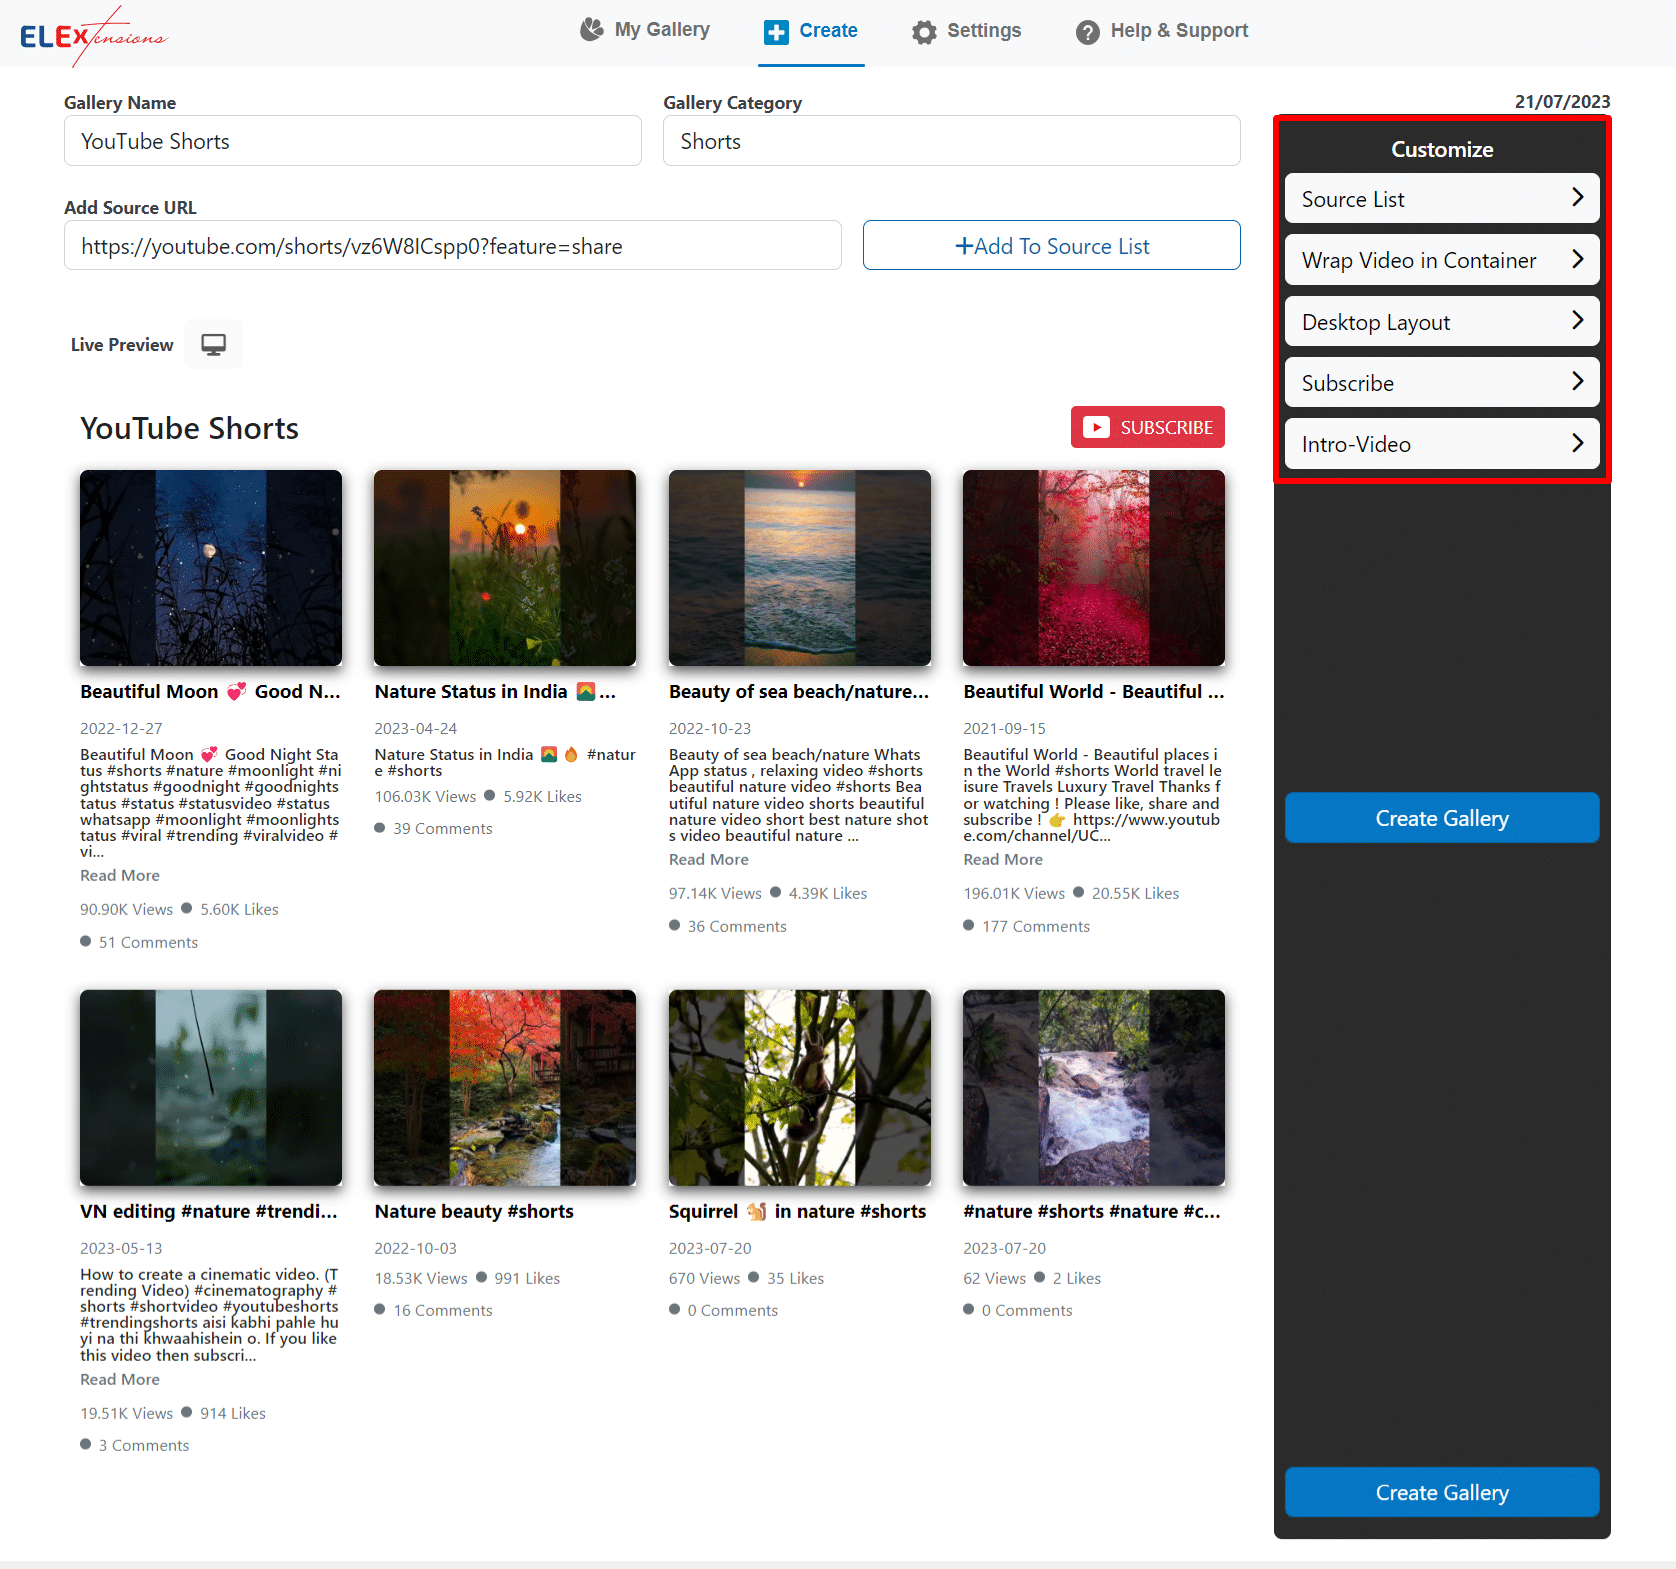This screenshot has height=1569, width=1676.
Task: Click the Create plus icon
Action: pos(776,32)
